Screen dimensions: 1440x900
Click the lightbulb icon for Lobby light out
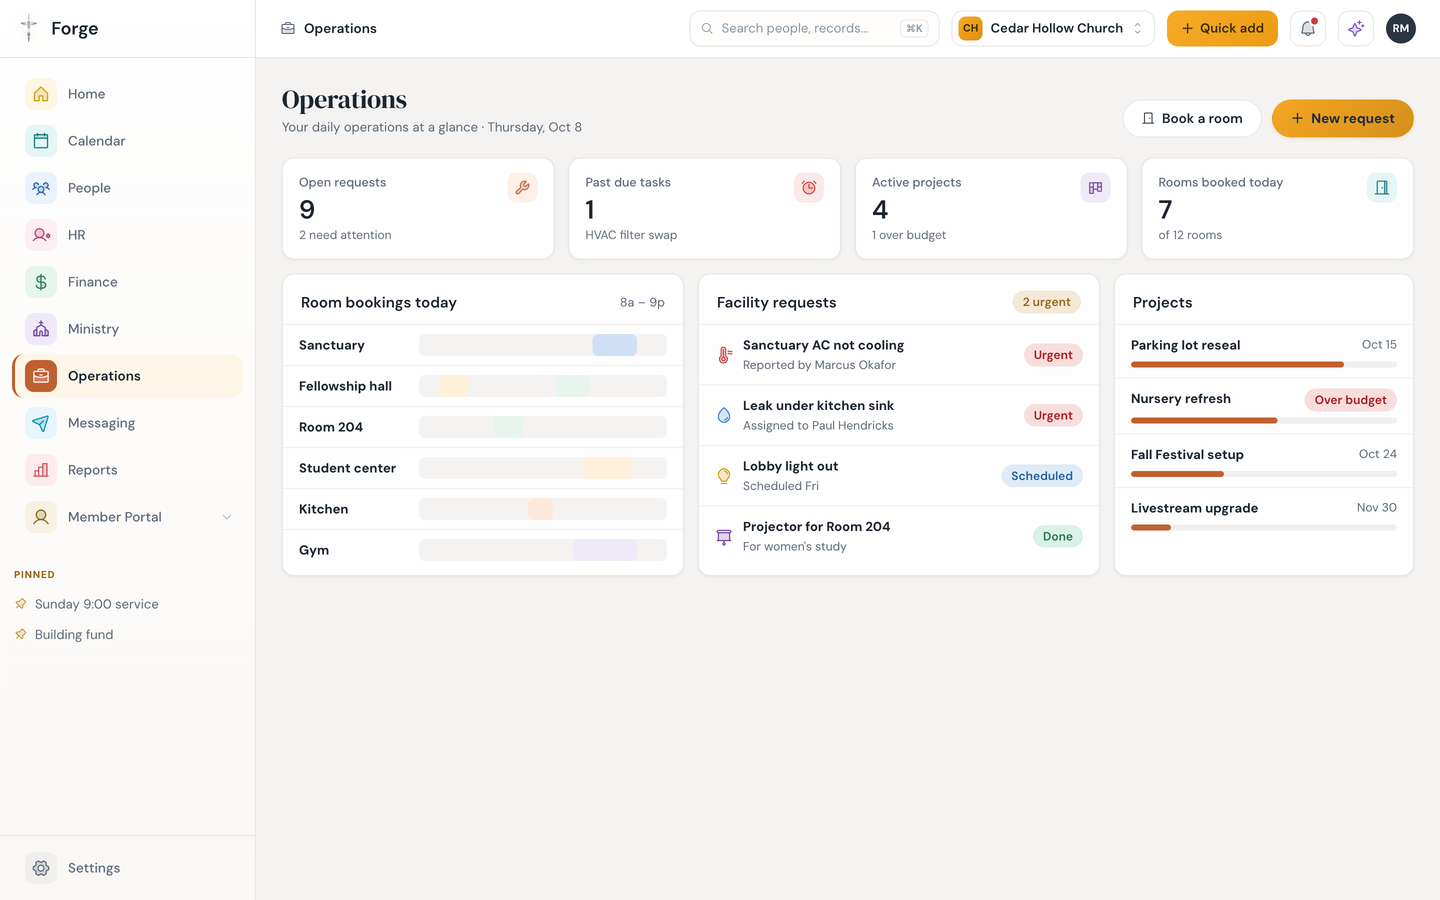pos(724,476)
